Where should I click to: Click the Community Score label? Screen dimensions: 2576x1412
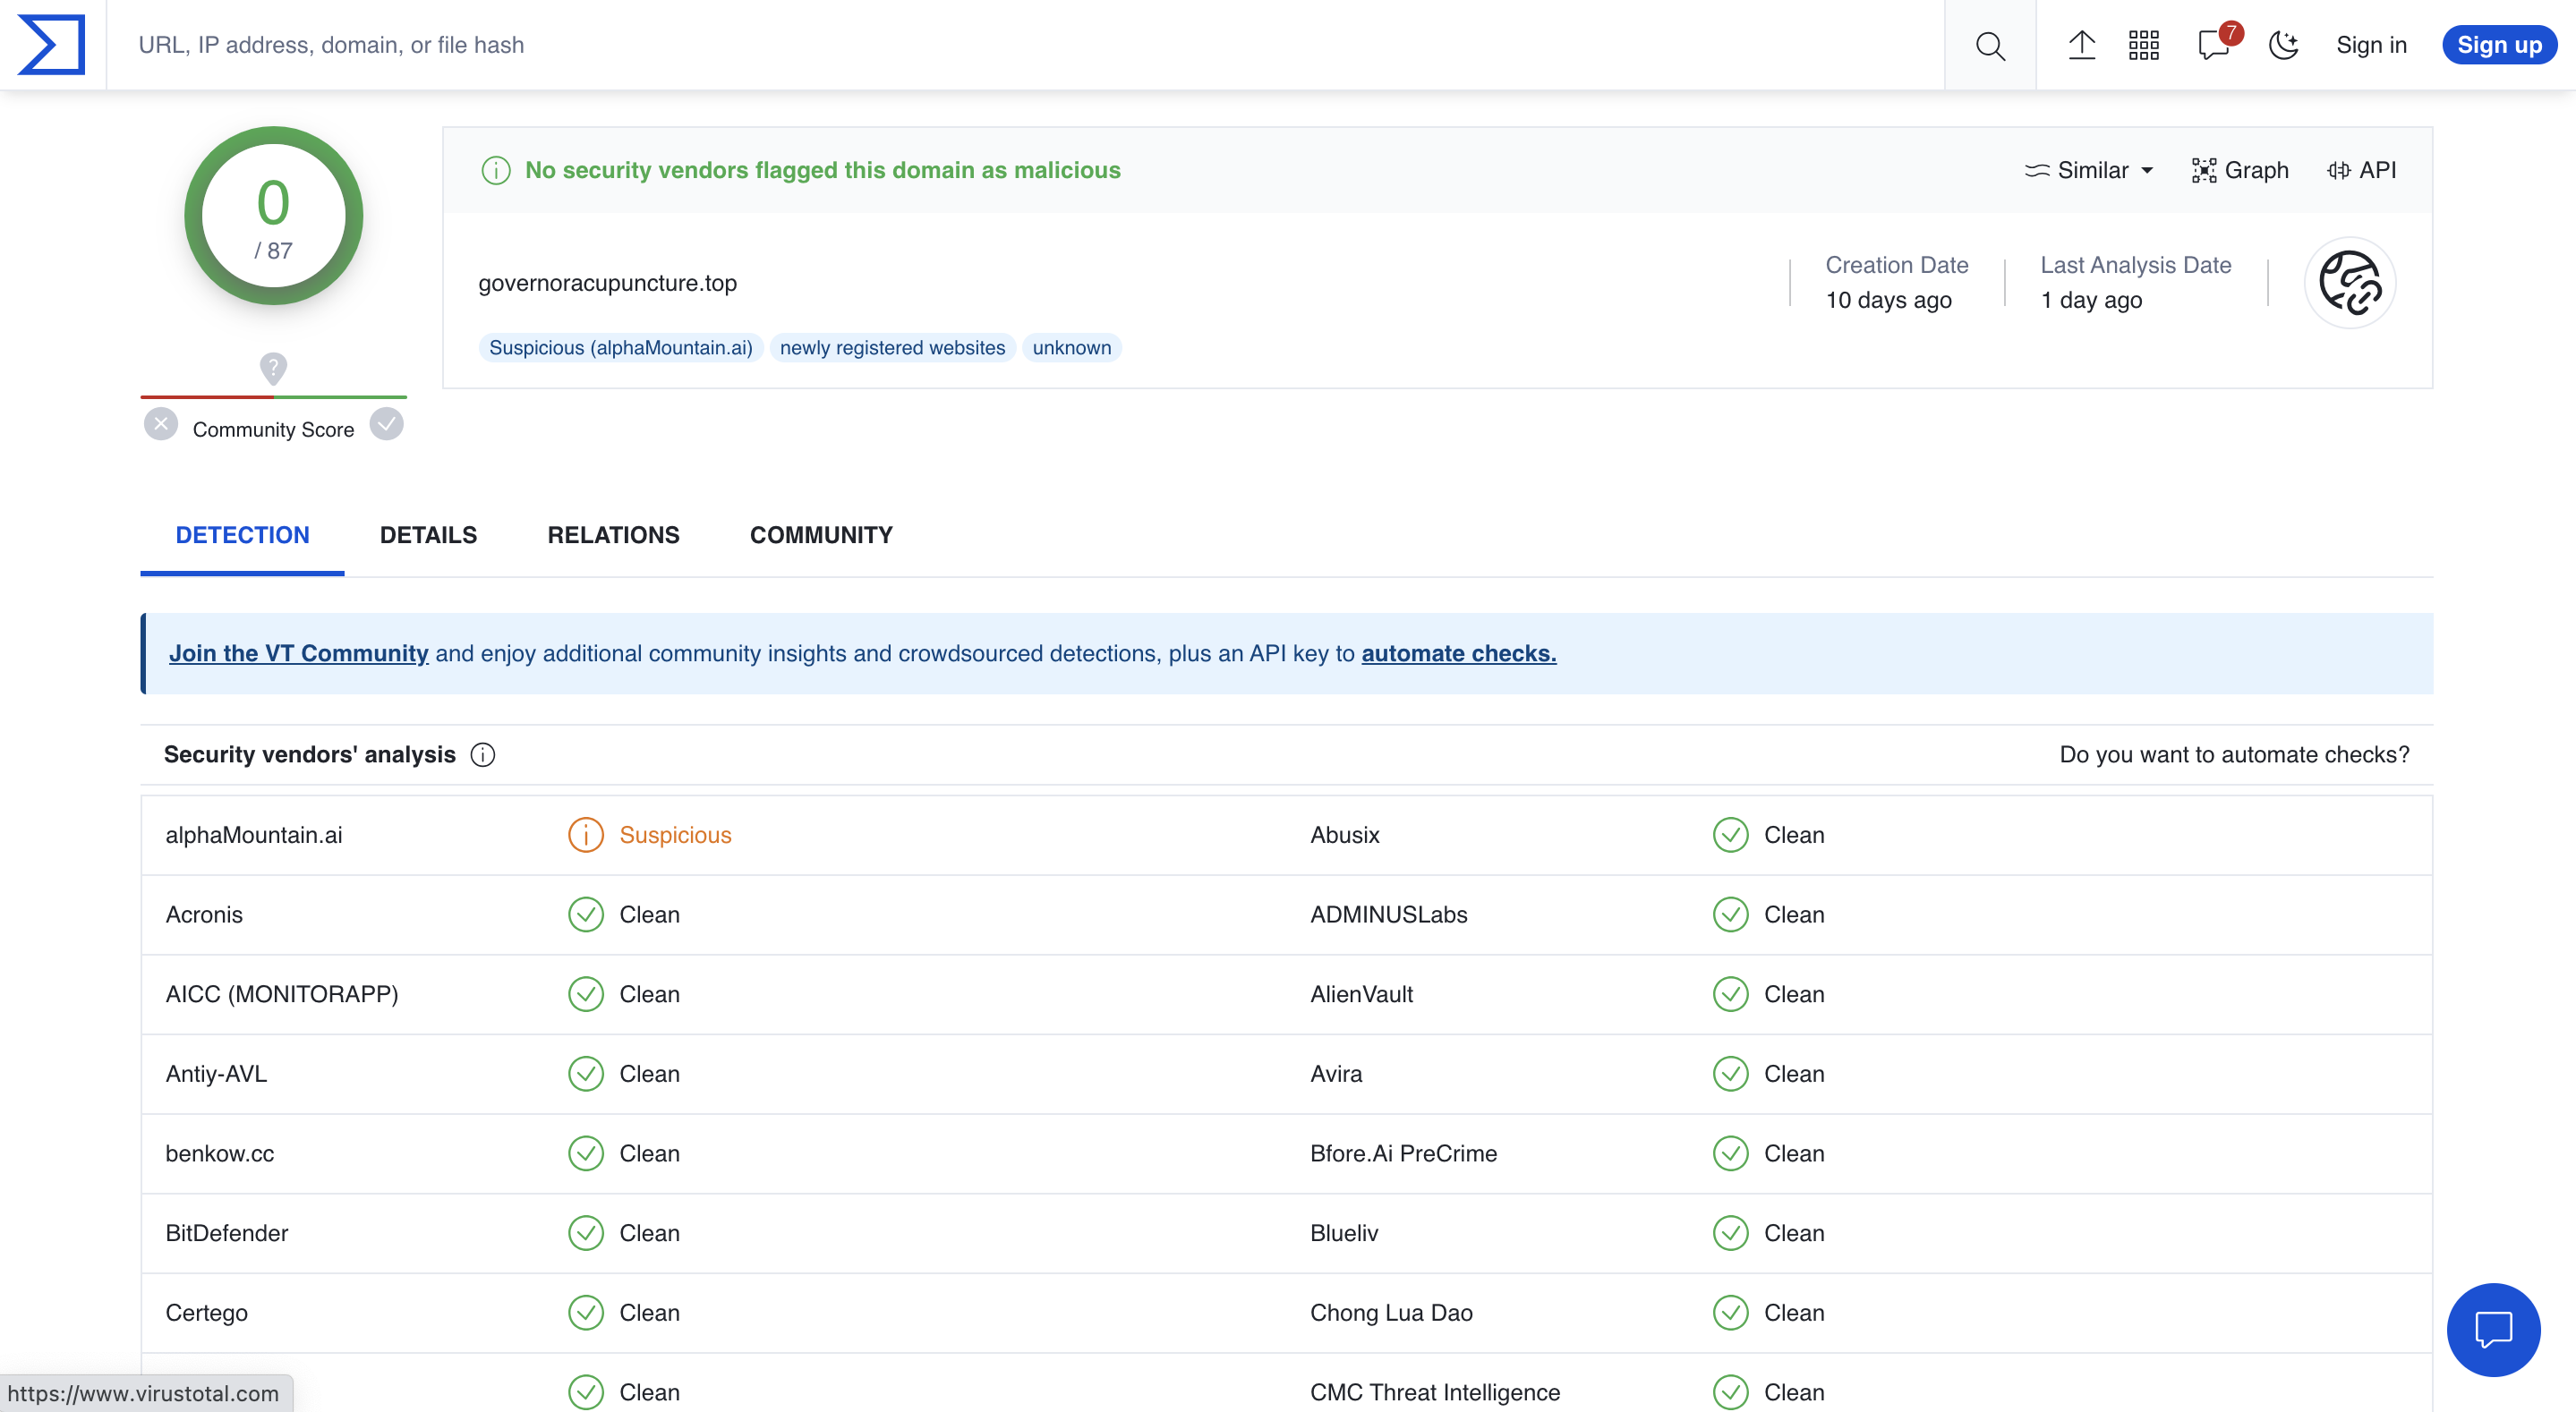coord(273,429)
